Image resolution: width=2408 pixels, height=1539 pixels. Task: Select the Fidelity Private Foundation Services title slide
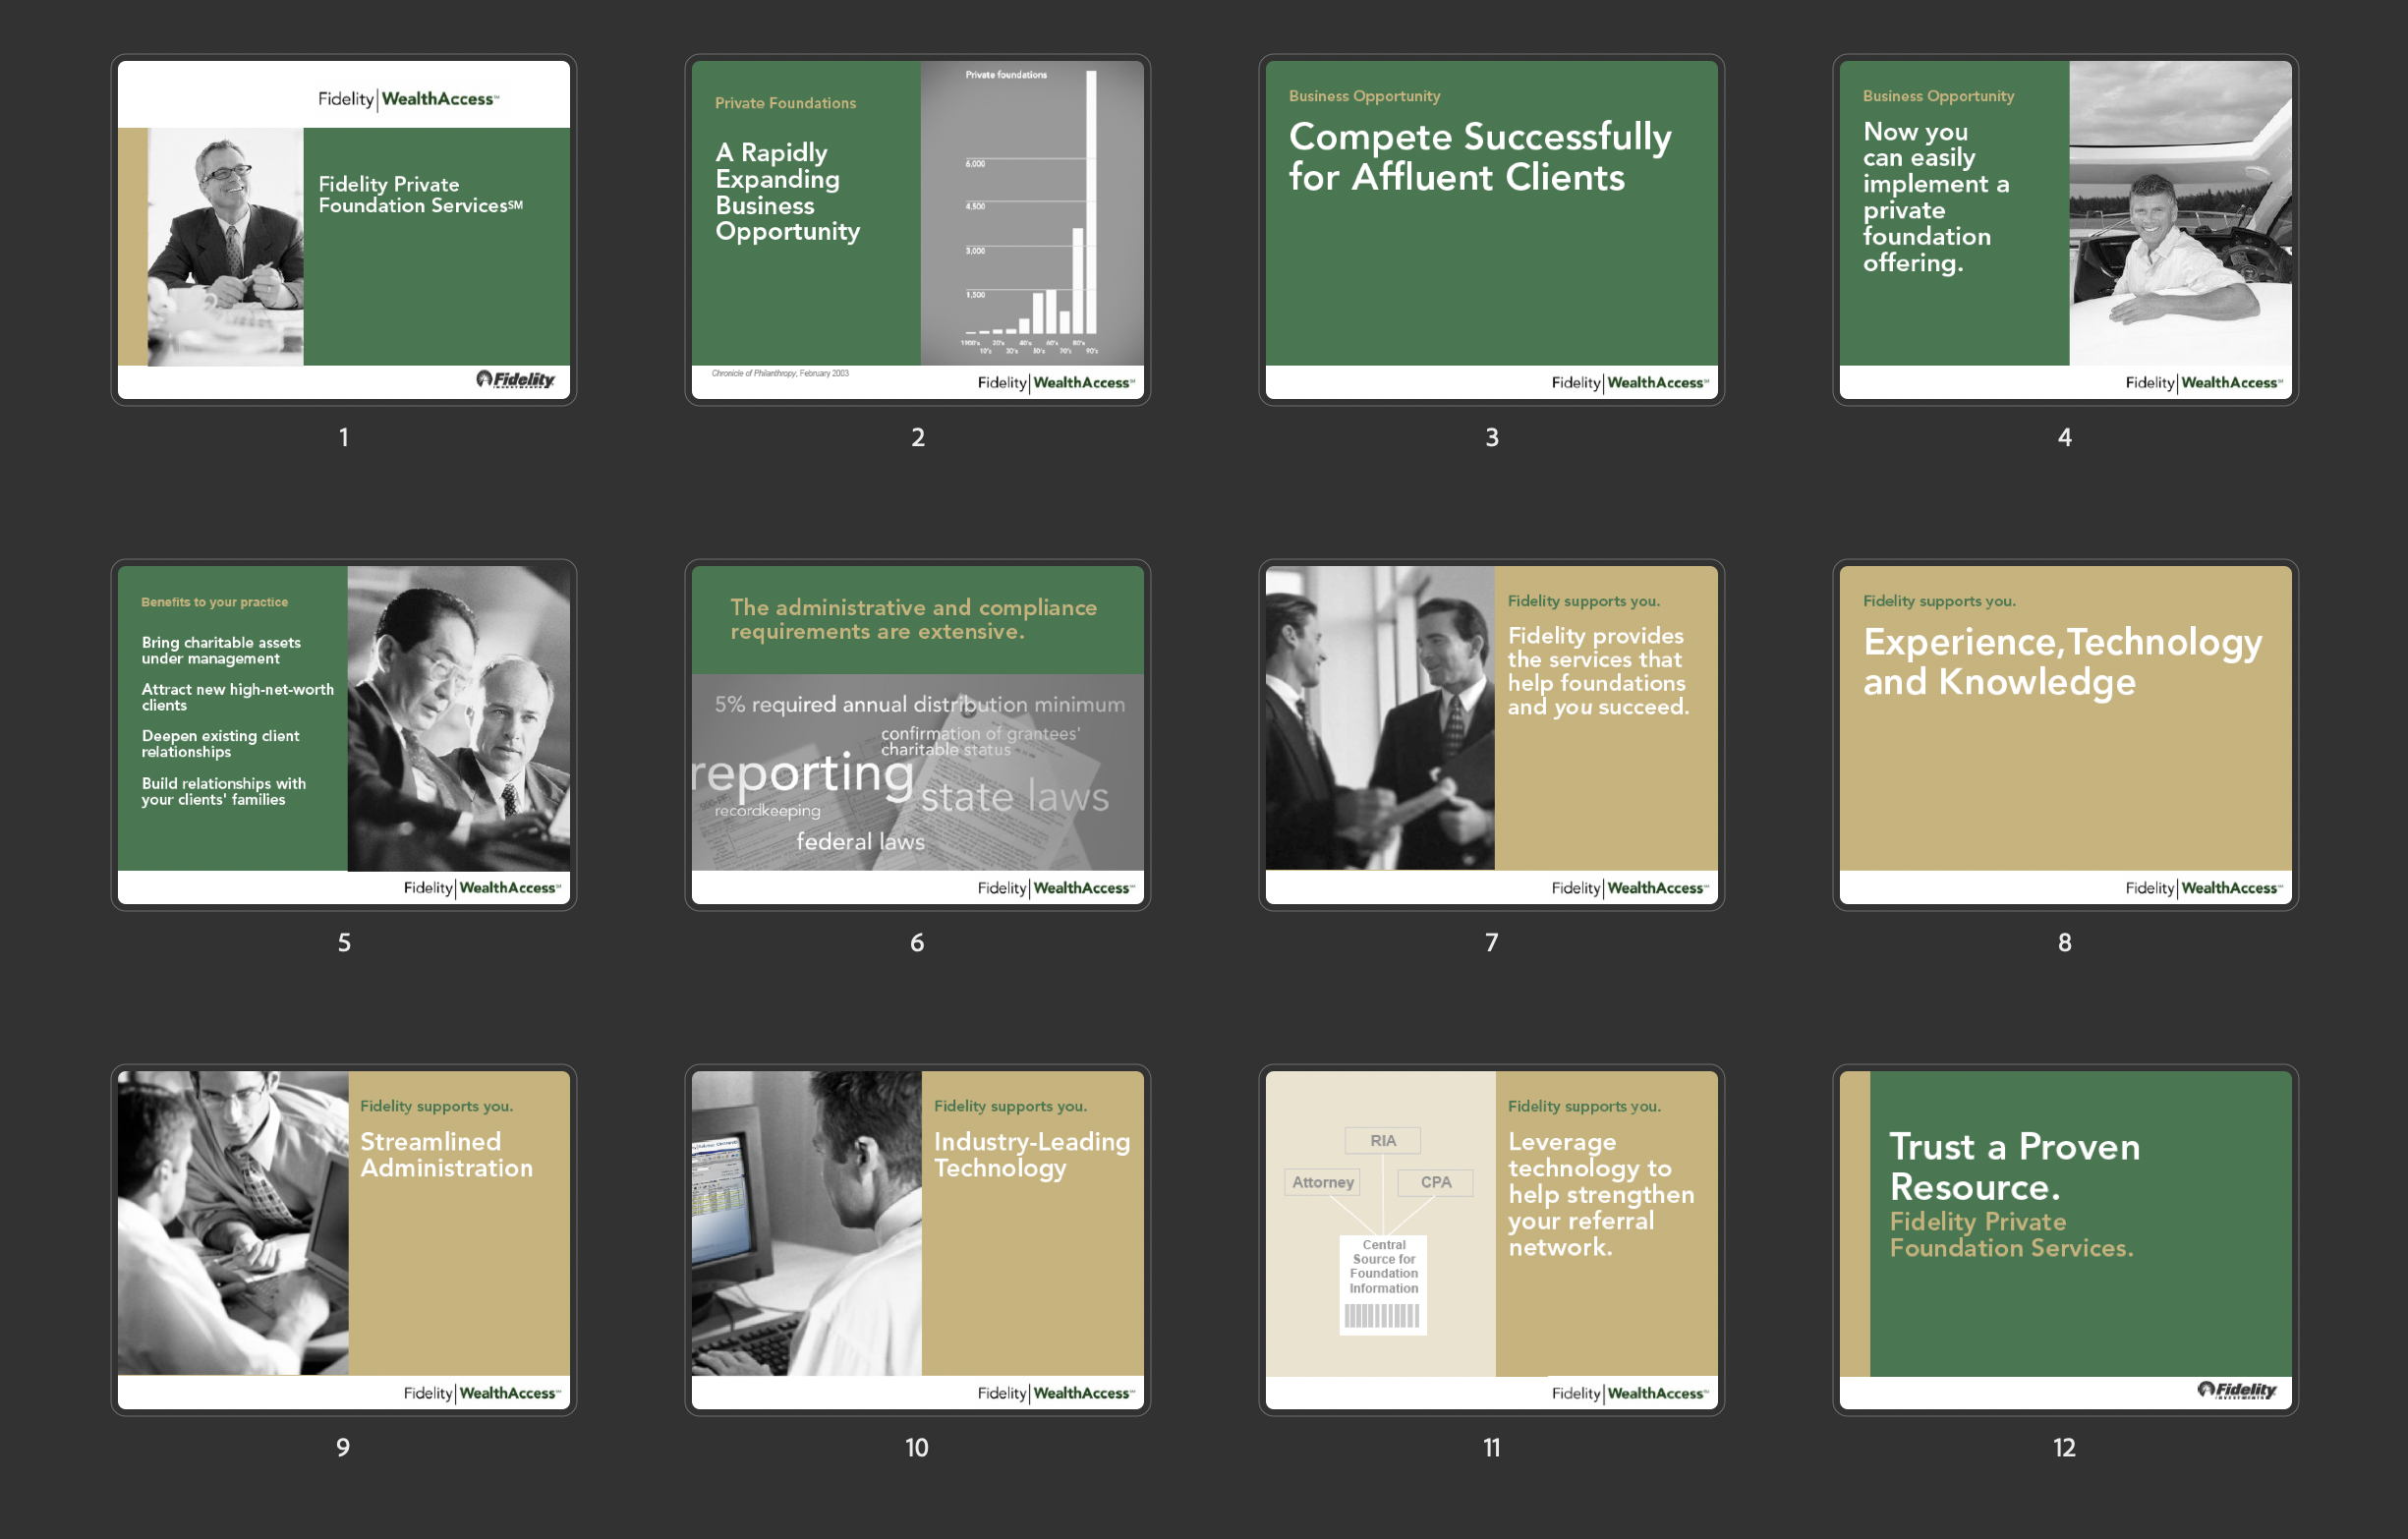[343, 229]
